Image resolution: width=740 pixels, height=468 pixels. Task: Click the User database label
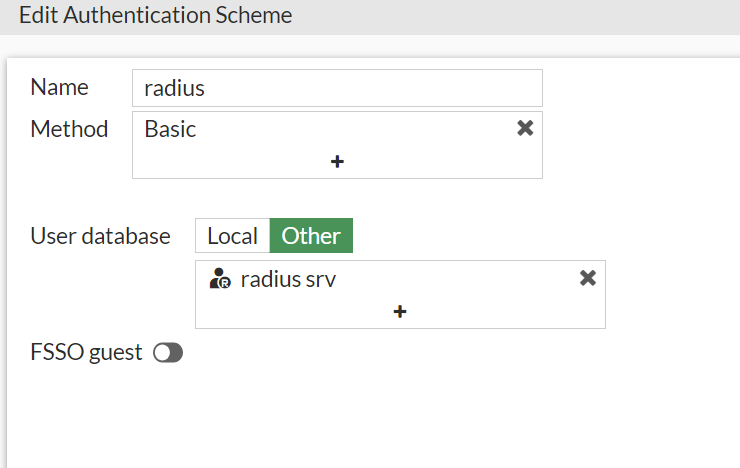[101, 237]
